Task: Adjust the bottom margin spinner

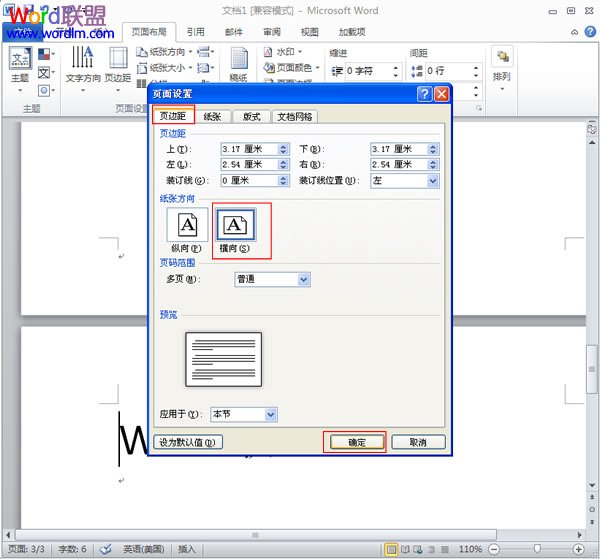Action: click(x=433, y=149)
